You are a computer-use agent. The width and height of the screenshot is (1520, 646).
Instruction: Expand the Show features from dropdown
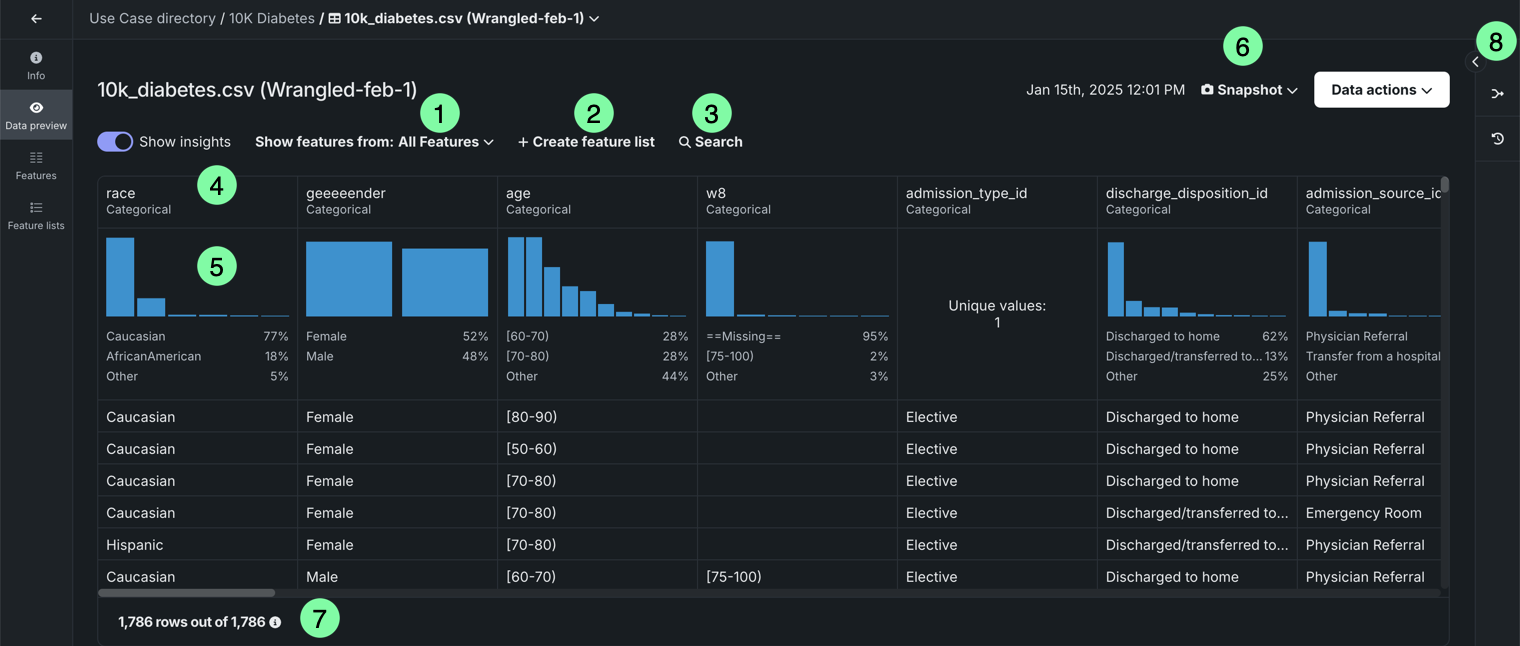pos(374,142)
